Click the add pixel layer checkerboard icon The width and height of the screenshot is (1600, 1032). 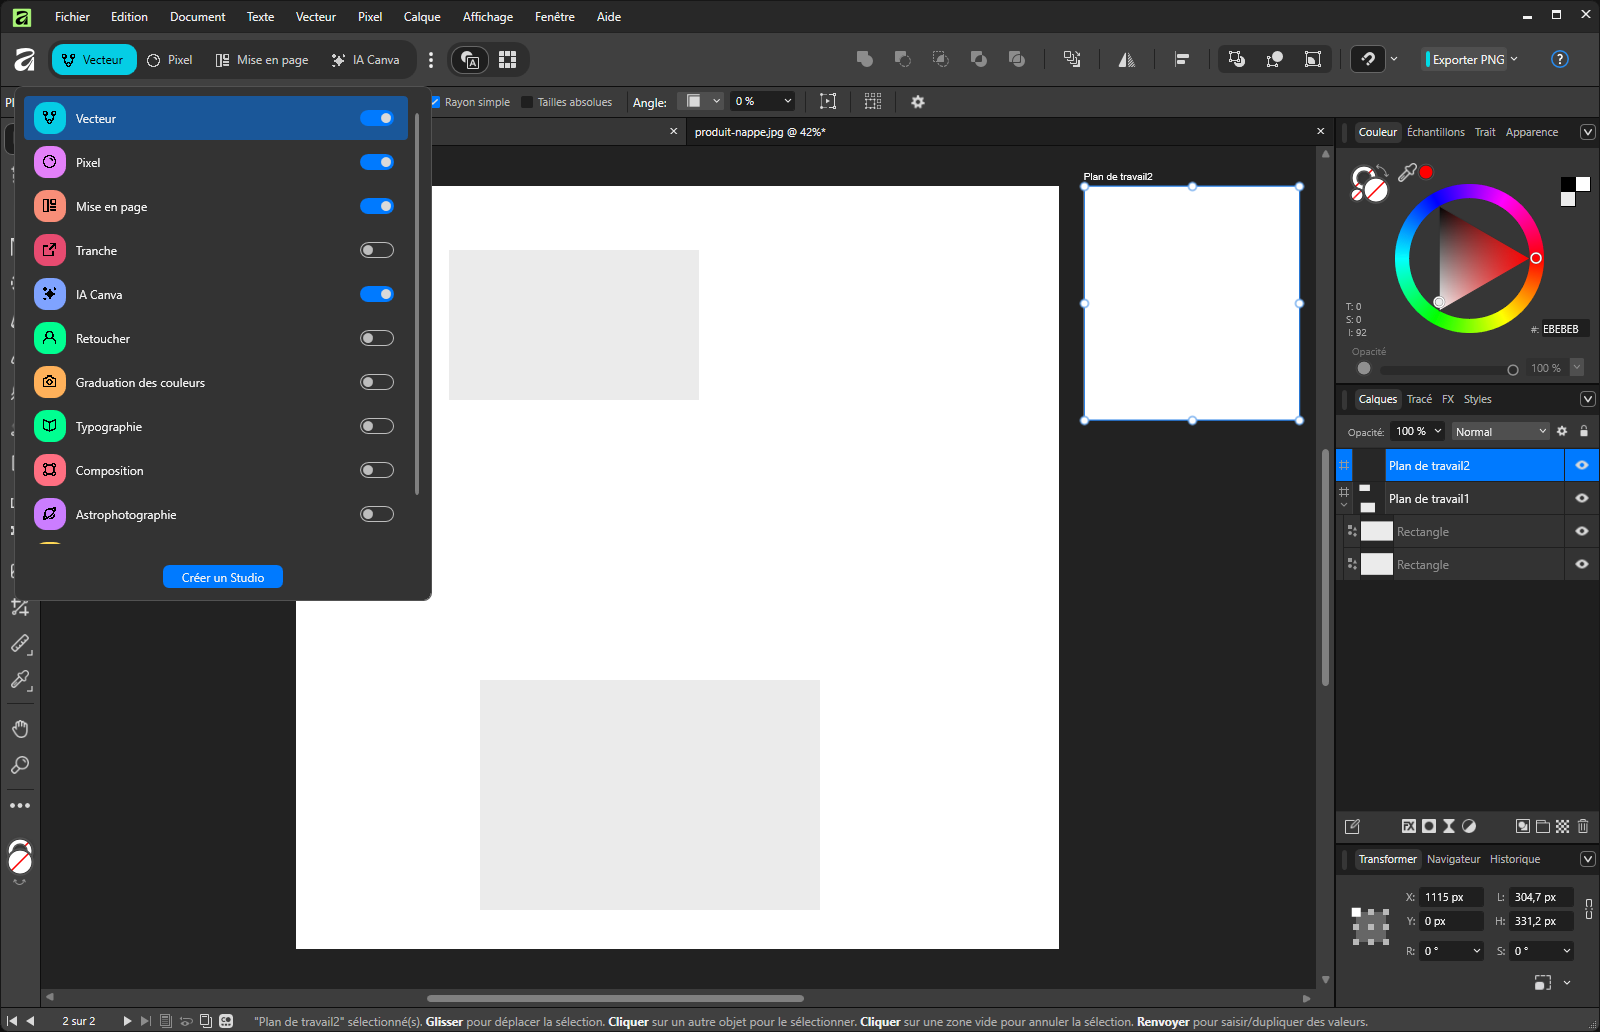click(1563, 826)
